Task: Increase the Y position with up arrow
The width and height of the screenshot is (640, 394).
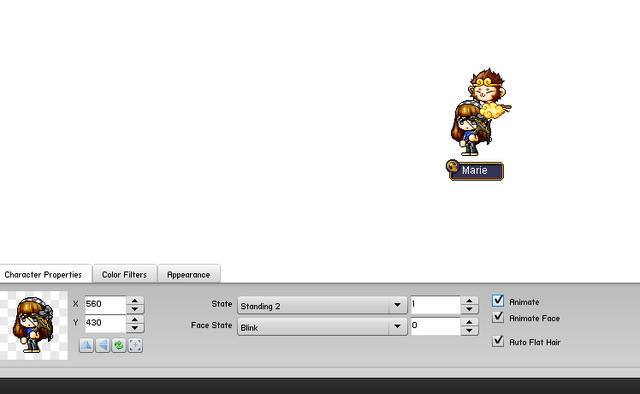Action: tap(135, 319)
